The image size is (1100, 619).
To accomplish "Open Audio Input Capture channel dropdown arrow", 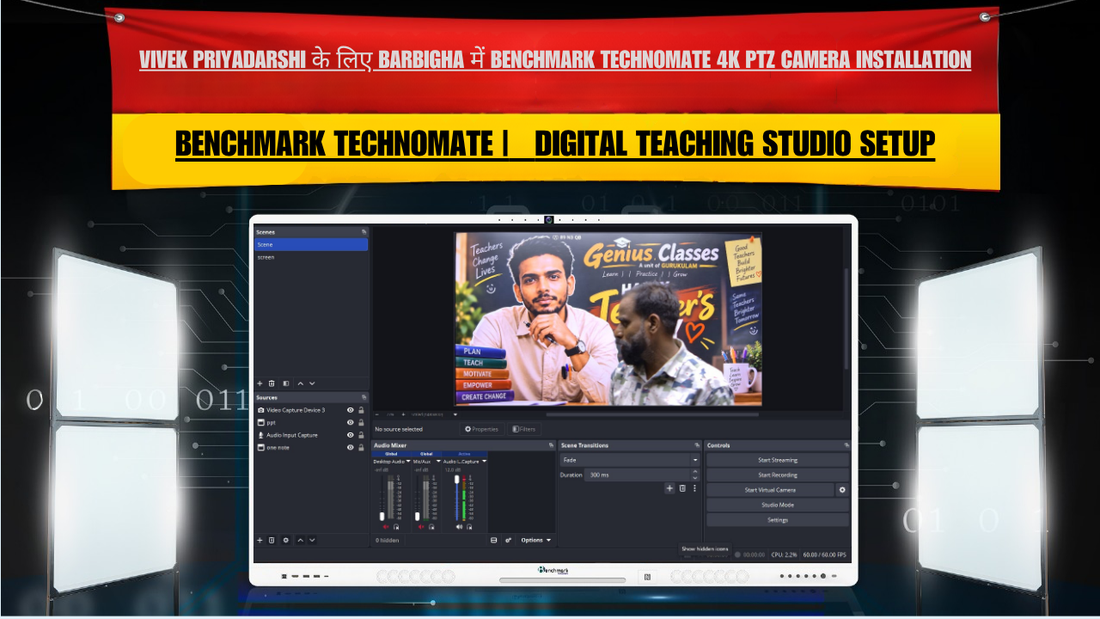I will (x=484, y=462).
